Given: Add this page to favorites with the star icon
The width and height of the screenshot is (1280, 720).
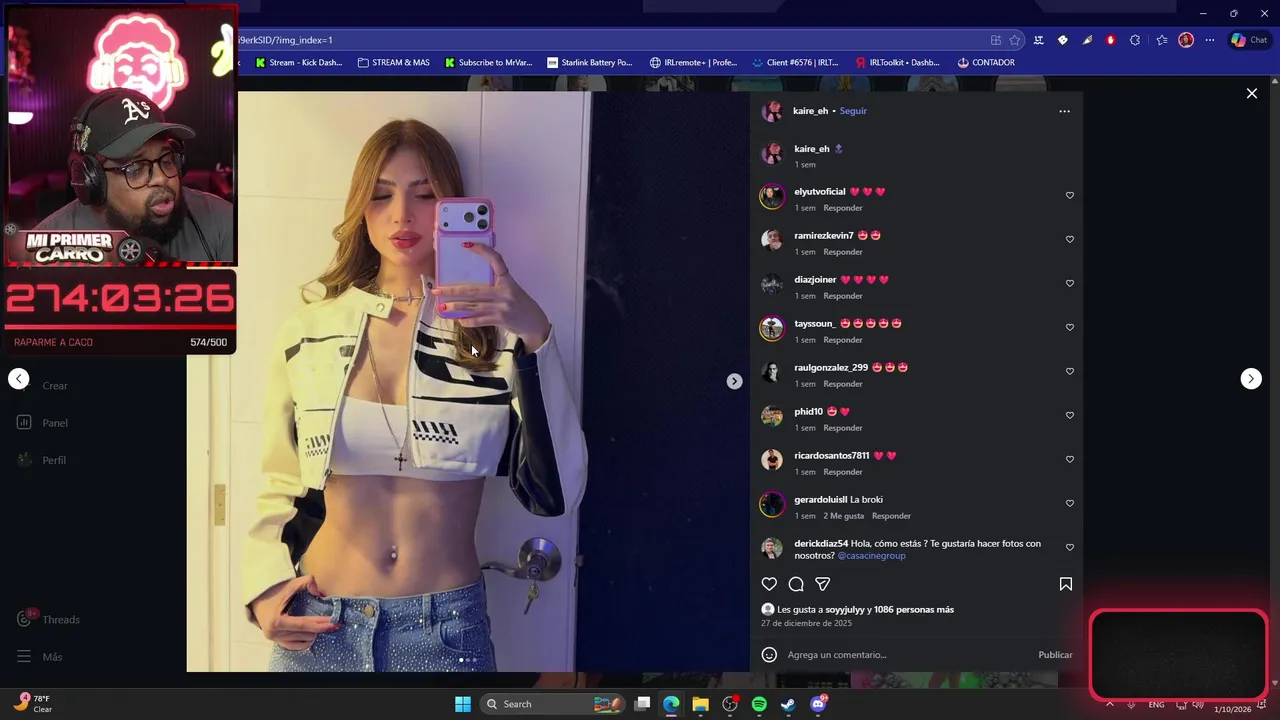Looking at the screenshot, I should click(1014, 40).
